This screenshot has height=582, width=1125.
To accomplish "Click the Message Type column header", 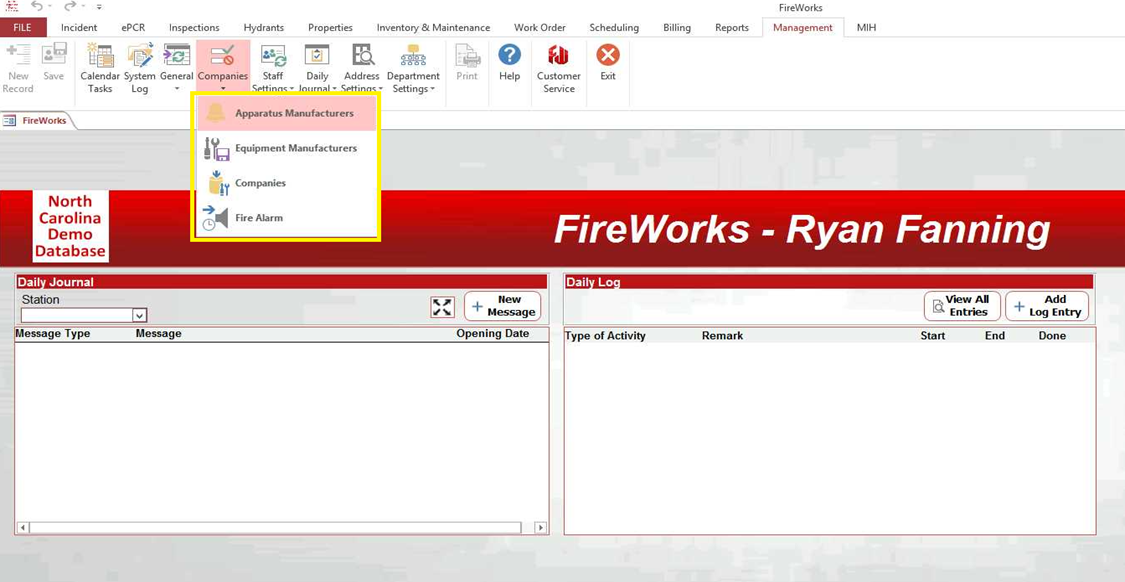I will [x=53, y=334].
